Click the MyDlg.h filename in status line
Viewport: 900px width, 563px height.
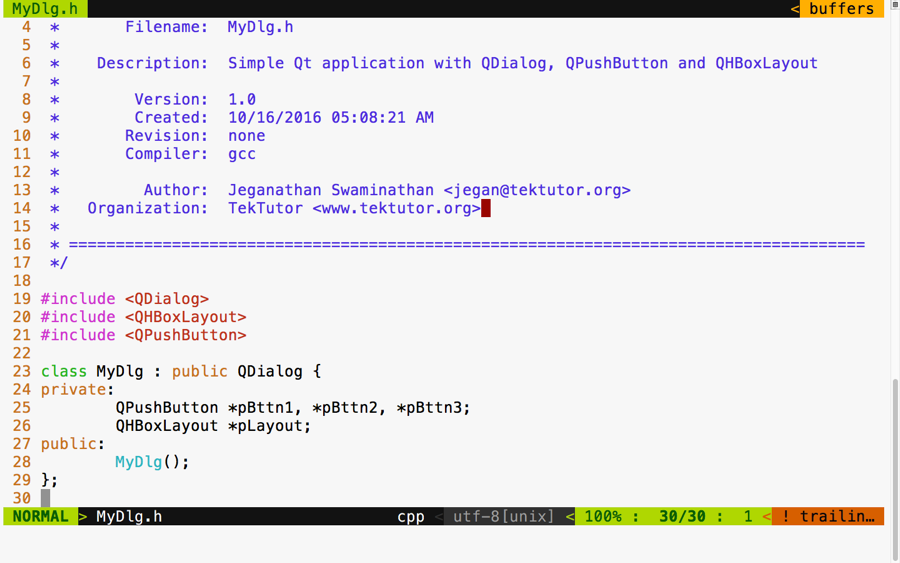coord(129,516)
